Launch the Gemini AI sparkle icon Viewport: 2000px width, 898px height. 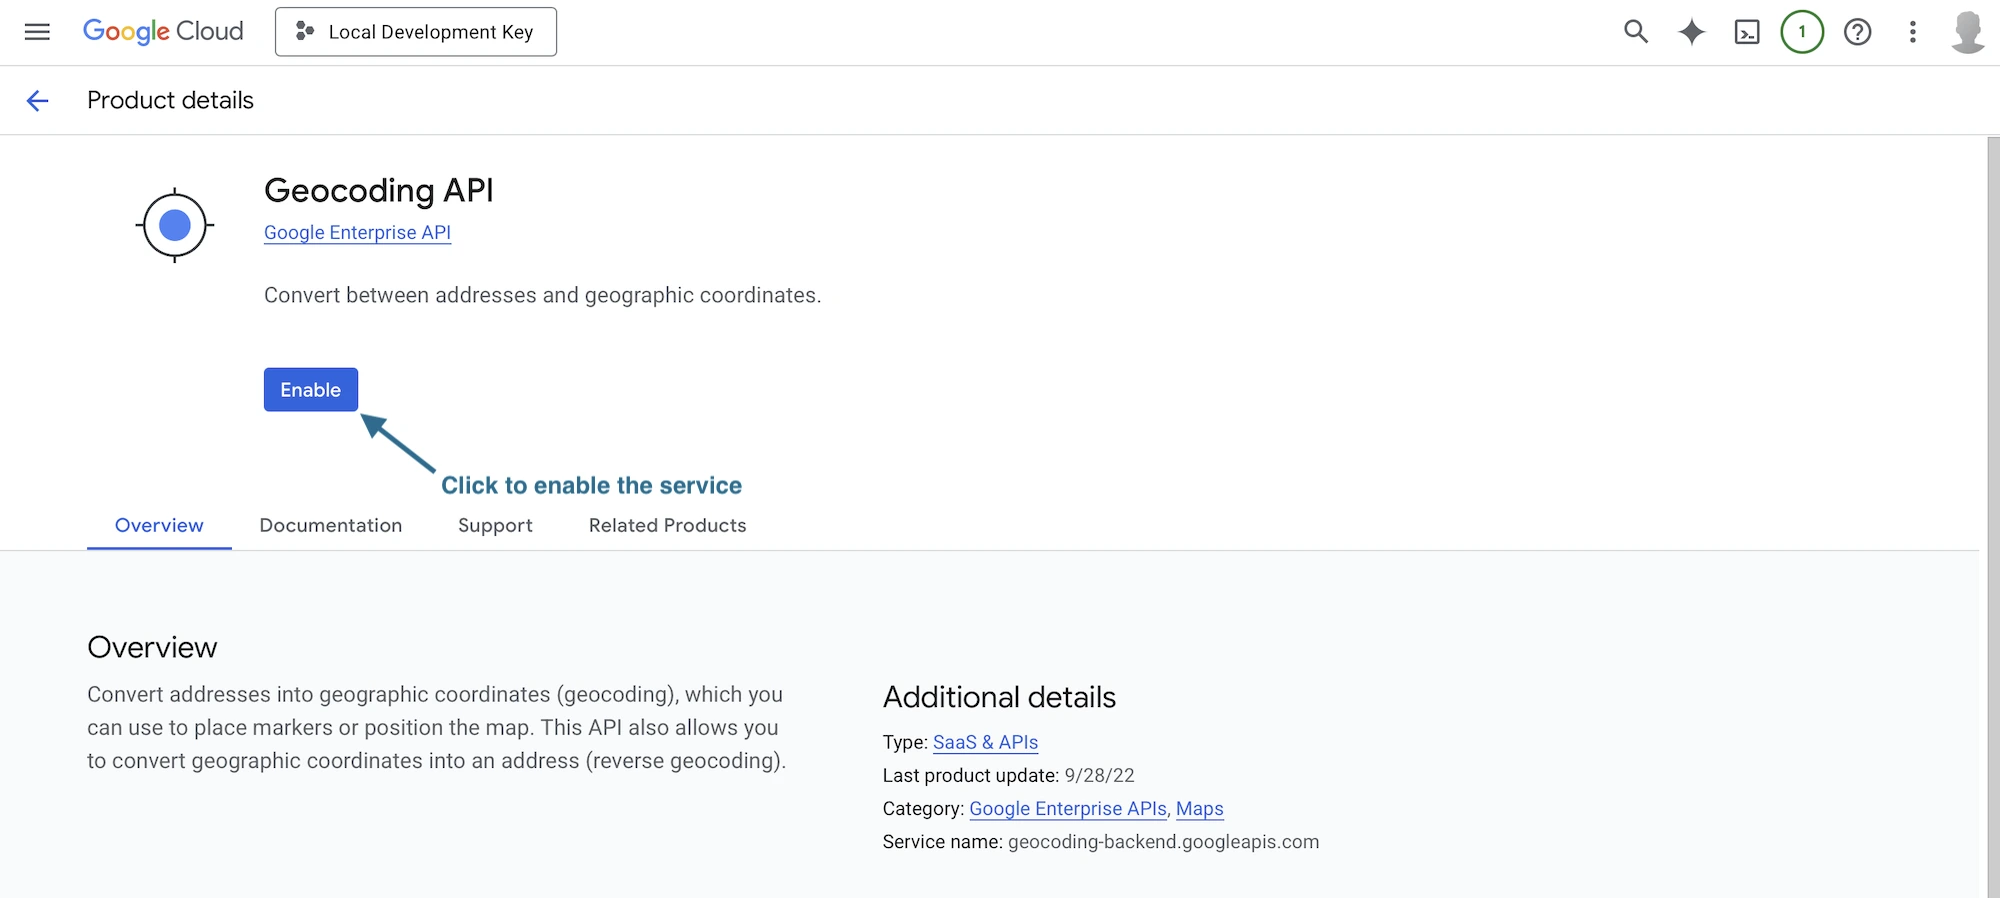[x=1691, y=32]
